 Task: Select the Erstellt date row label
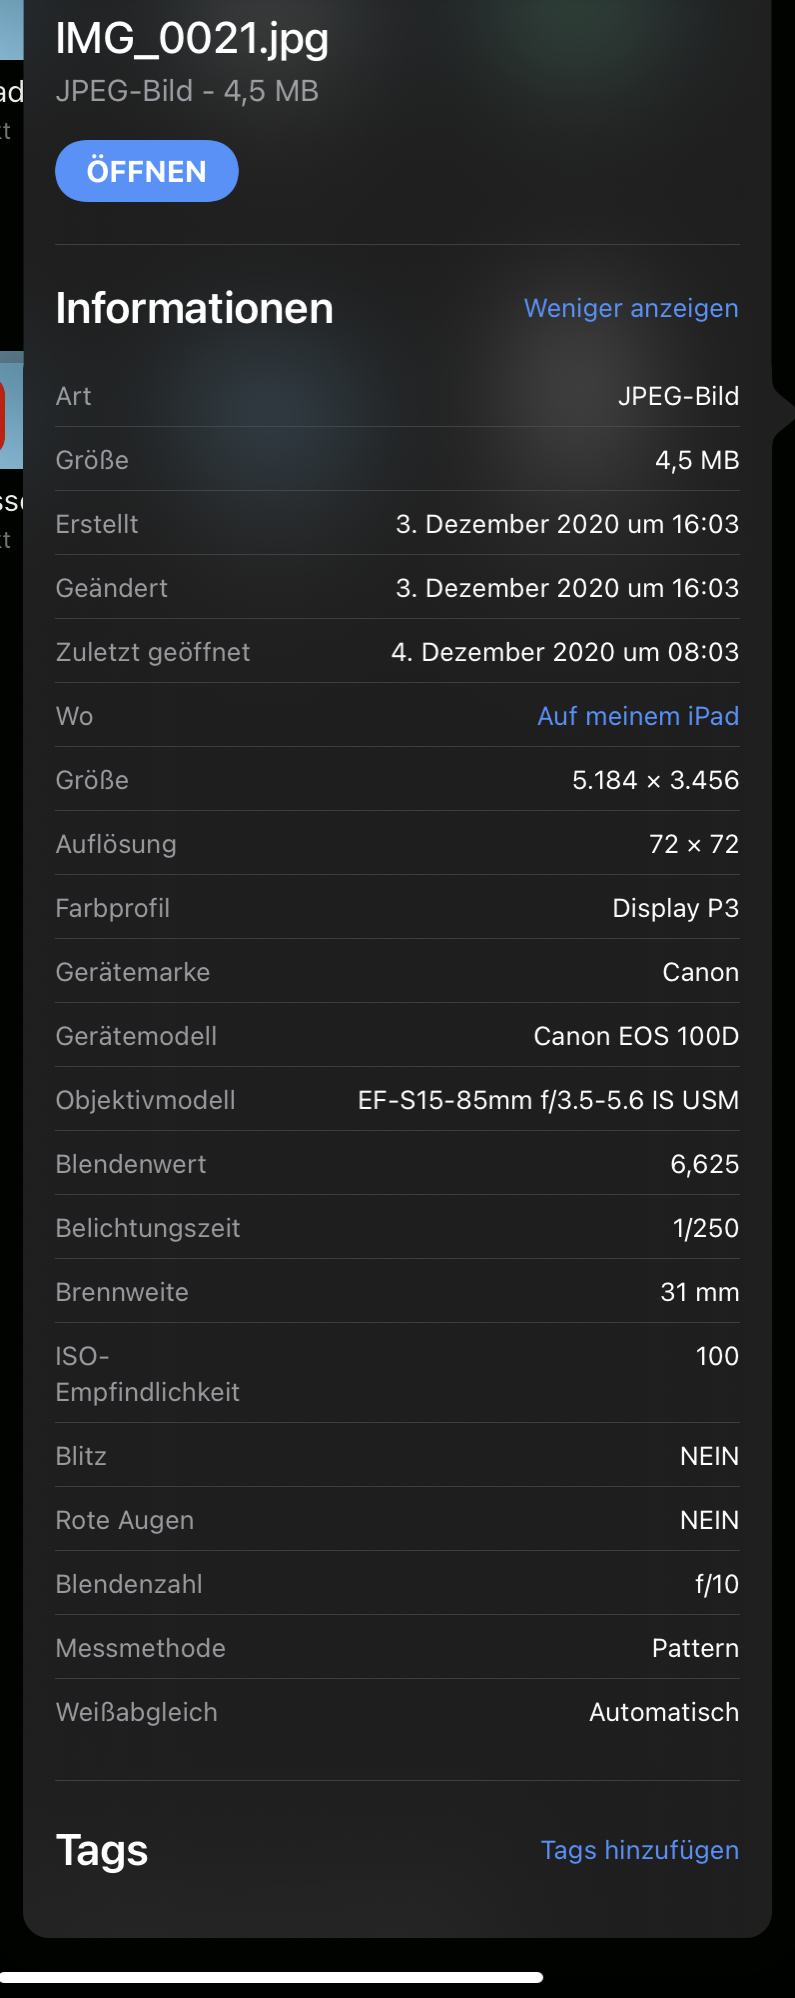point(97,524)
